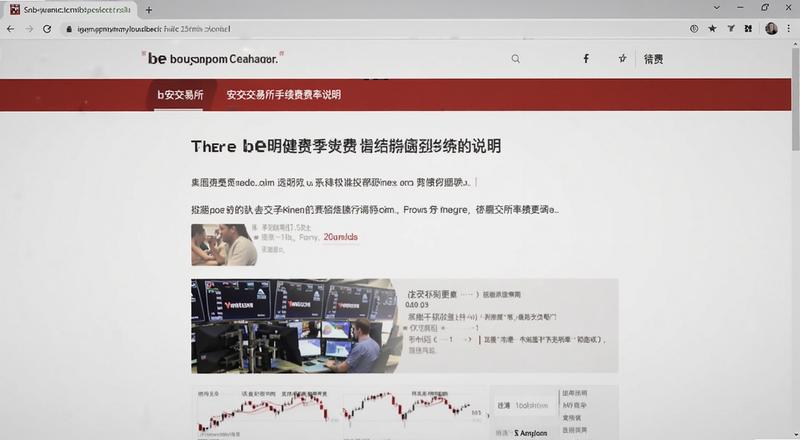Open the '20andcls' red link
Viewport: 800px width, 440px height.
point(340,237)
